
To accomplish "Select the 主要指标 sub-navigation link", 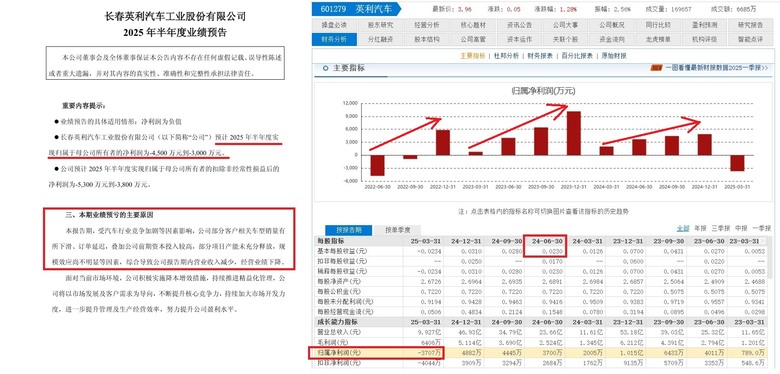I will 472,56.
